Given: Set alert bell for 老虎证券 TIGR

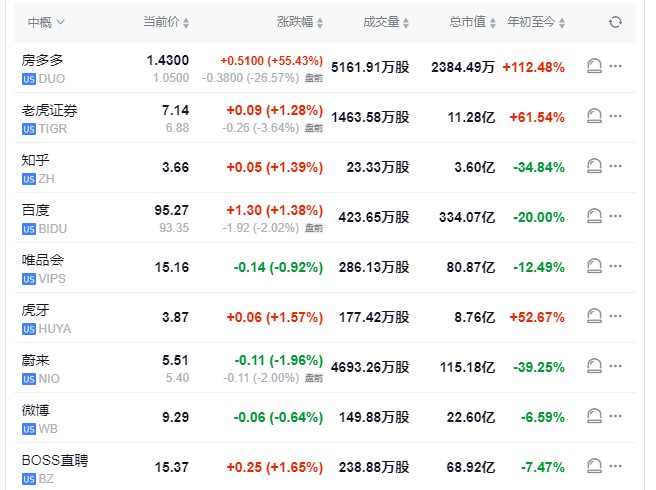Looking at the screenshot, I should click(594, 116).
